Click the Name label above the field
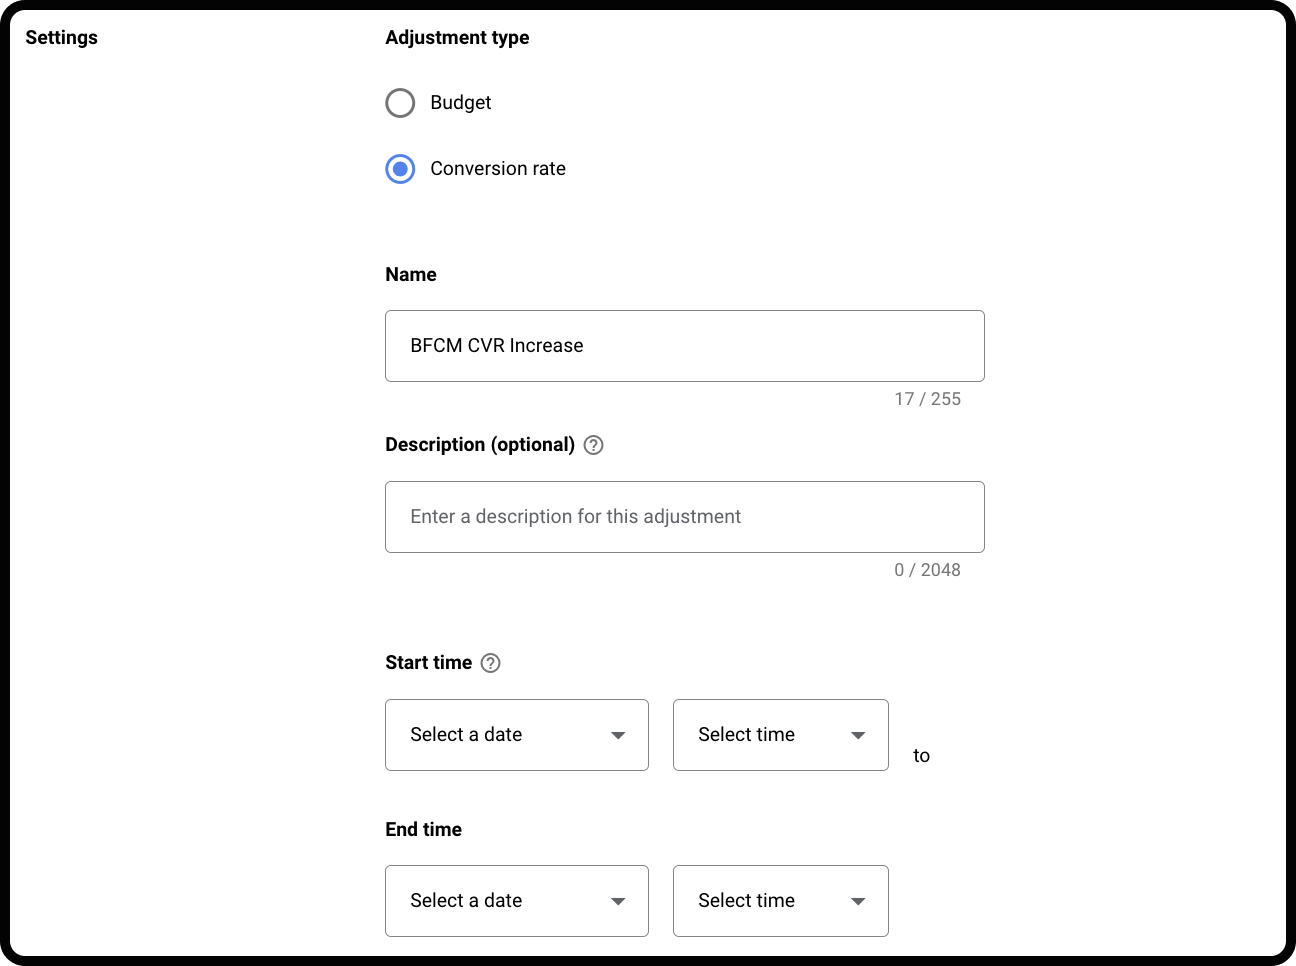Image resolution: width=1296 pixels, height=966 pixels. click(x=411, y=275)
